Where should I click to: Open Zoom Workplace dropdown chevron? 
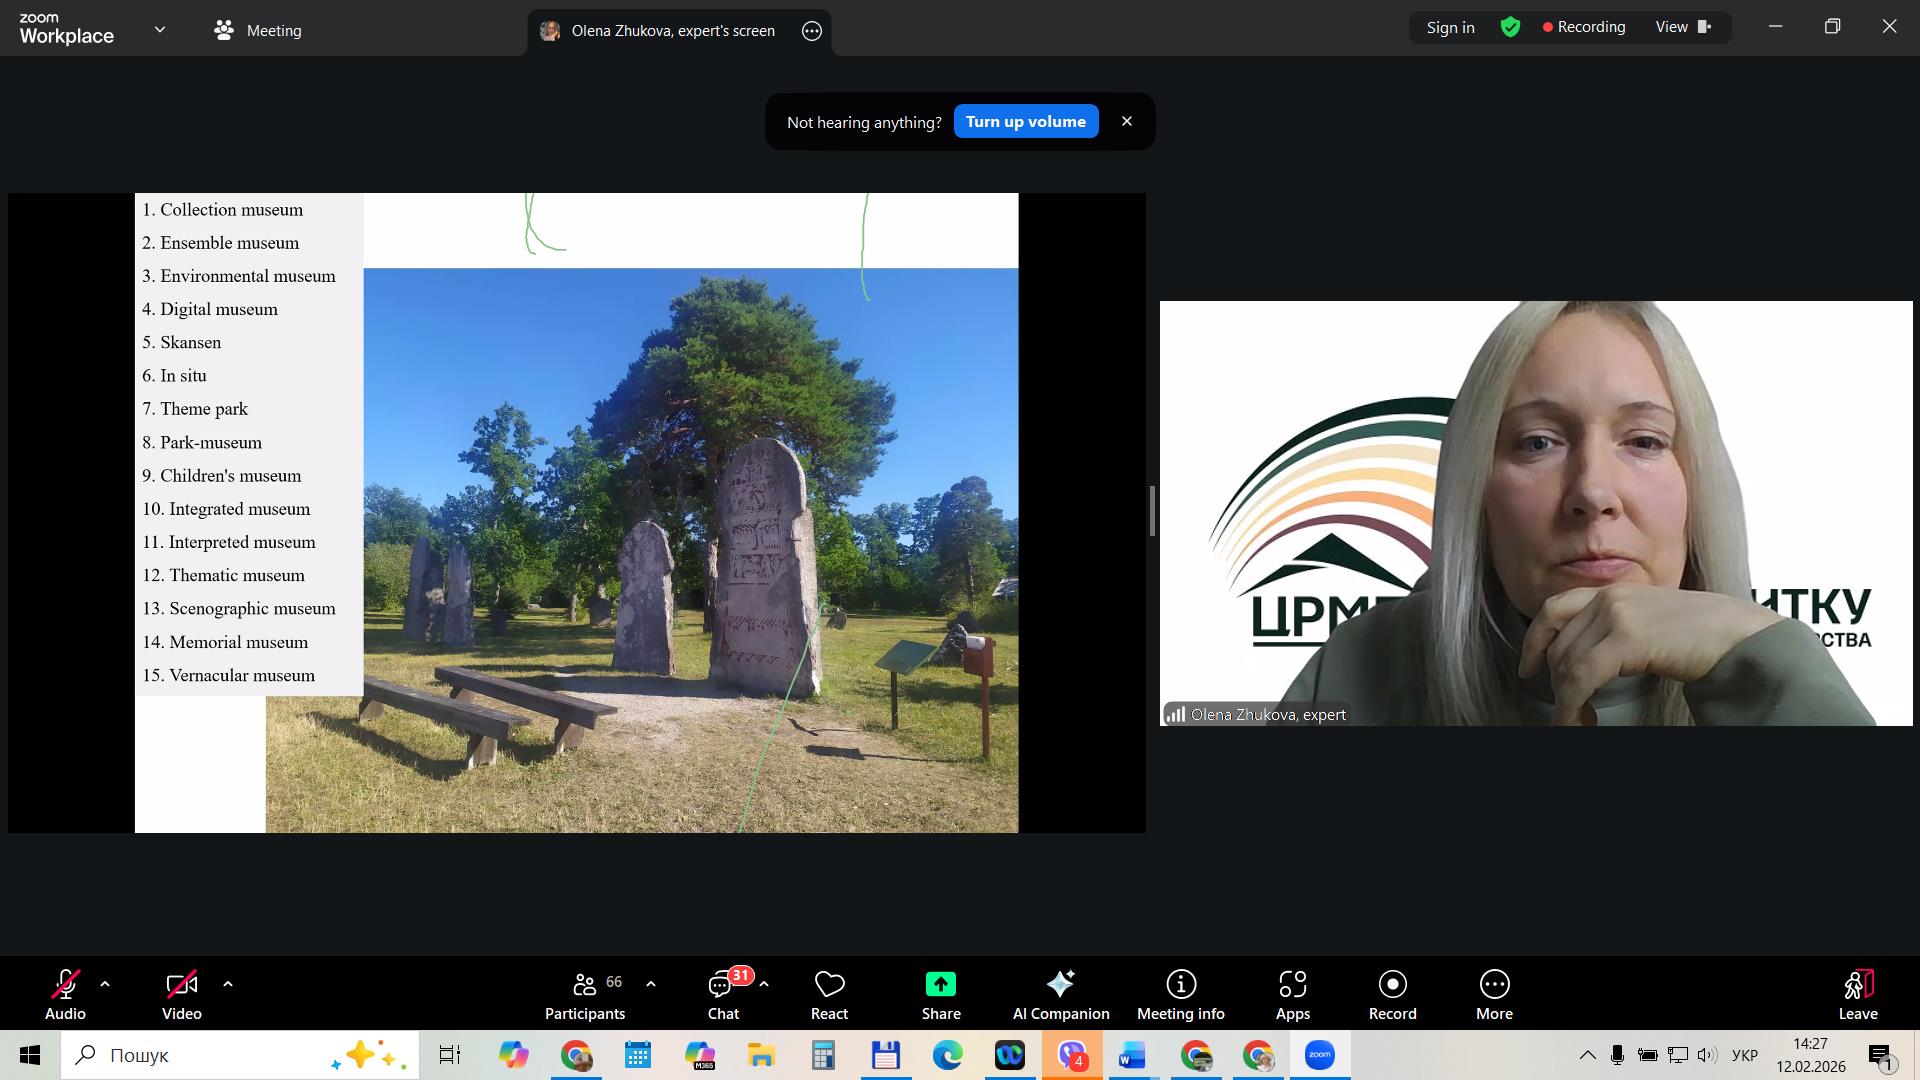[160, 30]
